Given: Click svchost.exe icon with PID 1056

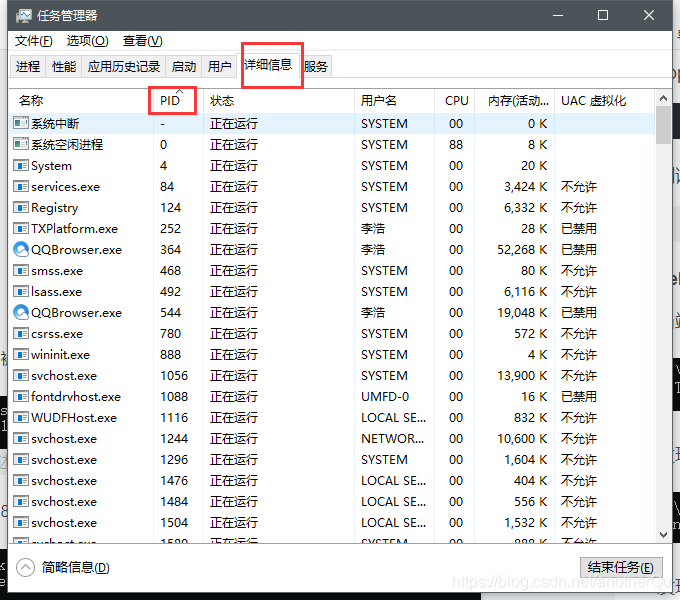Looking at the screenshot, I should tap(21, 375).
